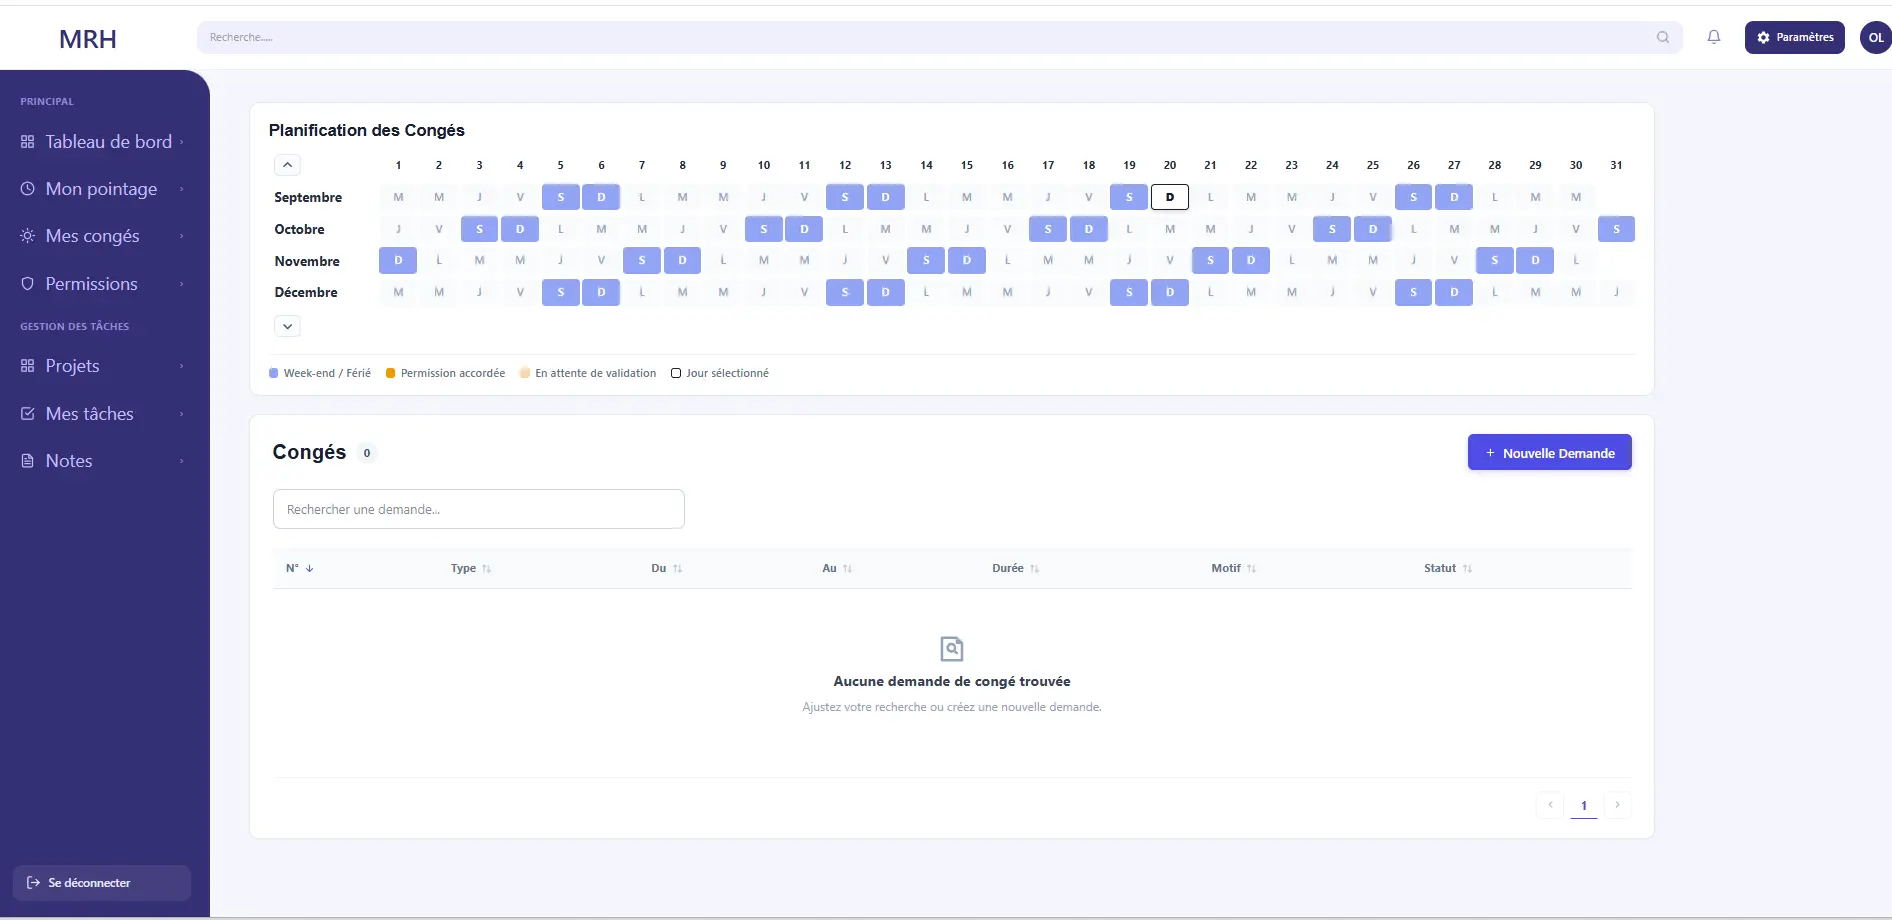Click the Nouvelle Demande button
This screenshot has height=920, width=1892.
click(x=1549, y=453)
